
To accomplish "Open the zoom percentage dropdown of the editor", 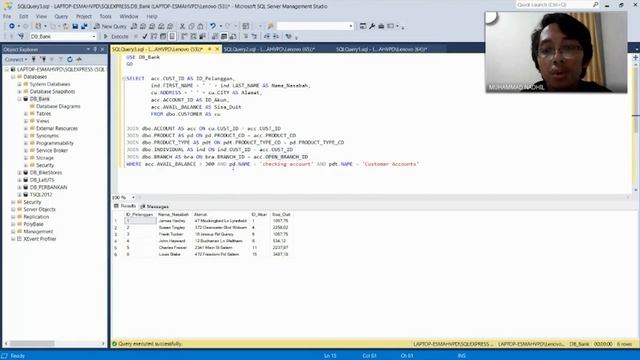I will pyautogui.click(x=133, y=198).
